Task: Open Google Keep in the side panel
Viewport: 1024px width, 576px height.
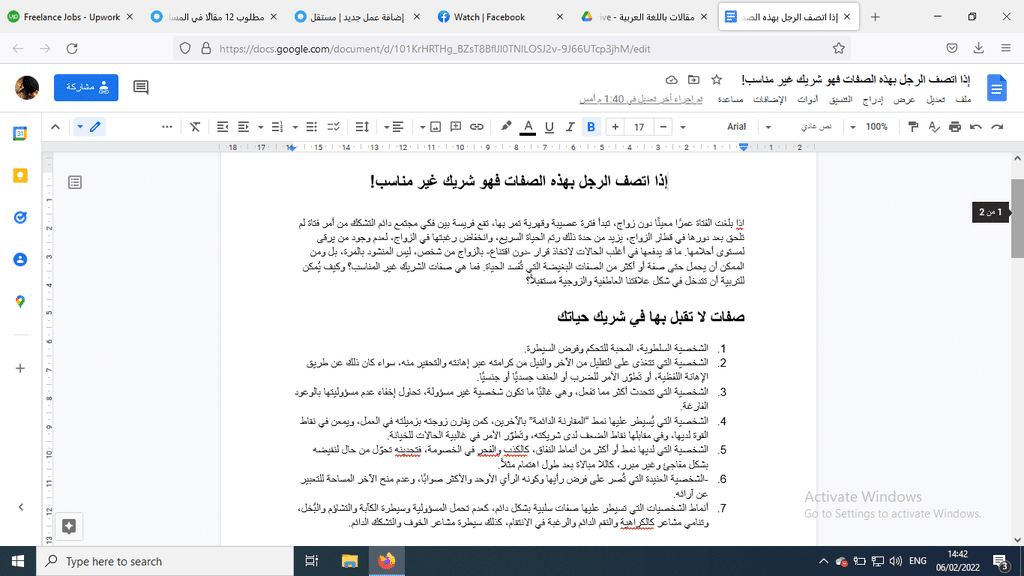Action: click(x=20, y=176)
